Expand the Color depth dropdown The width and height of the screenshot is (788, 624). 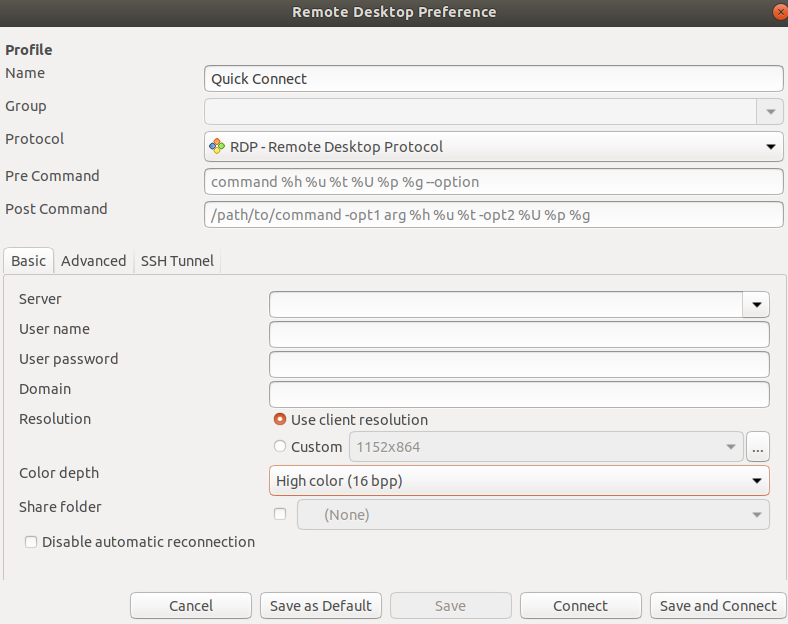tap(756, 481)
